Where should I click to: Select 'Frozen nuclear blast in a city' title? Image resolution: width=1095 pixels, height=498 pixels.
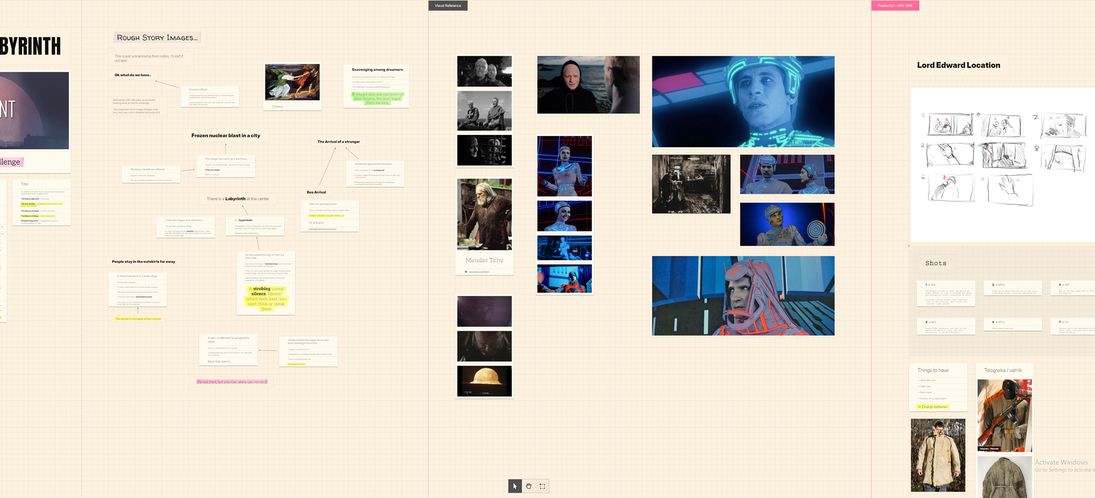[x=226, y=136]
